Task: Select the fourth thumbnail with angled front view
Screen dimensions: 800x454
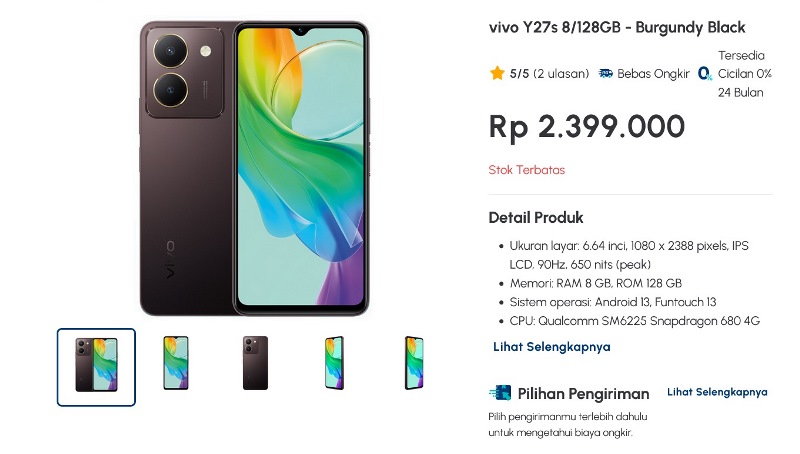Action: pos(335,363)
